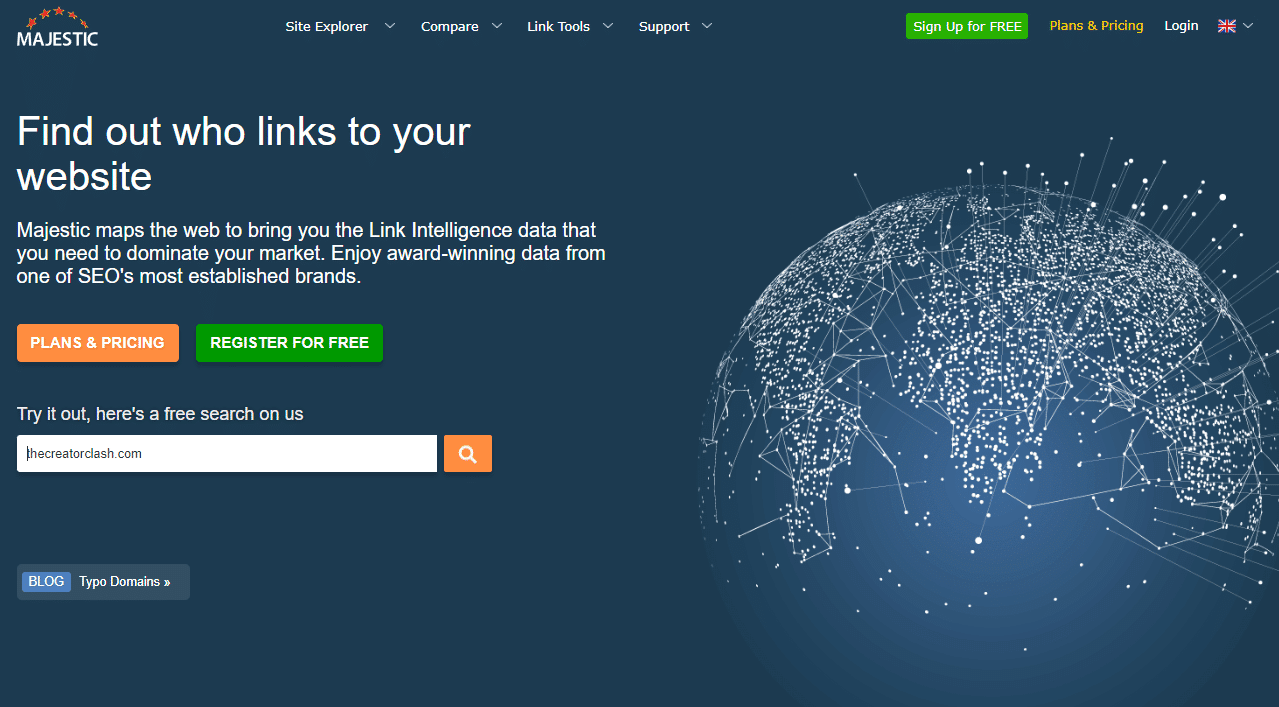Viewport: 1279px width, 707px height.
Task: Click the orange PLANS & PRICING button
Action: (98, 342)
